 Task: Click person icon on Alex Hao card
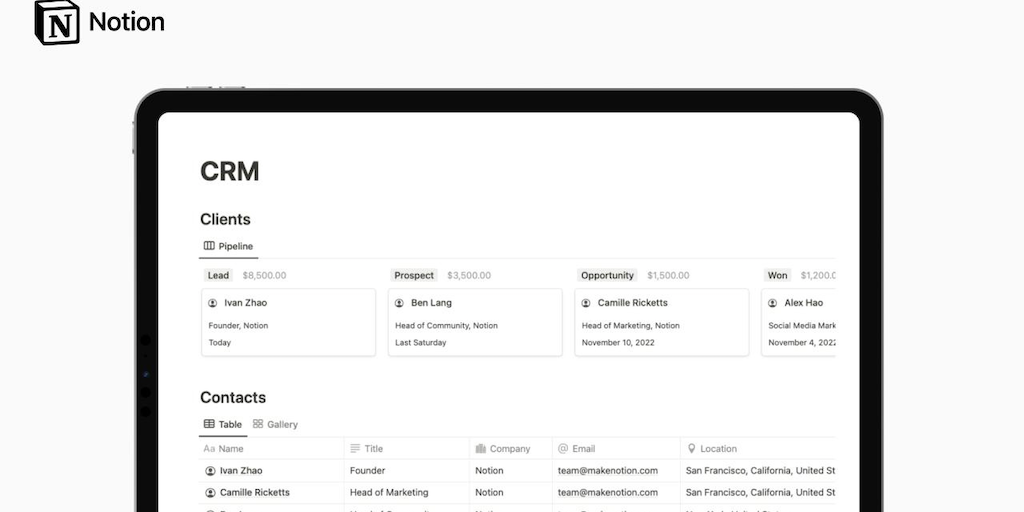773,303
